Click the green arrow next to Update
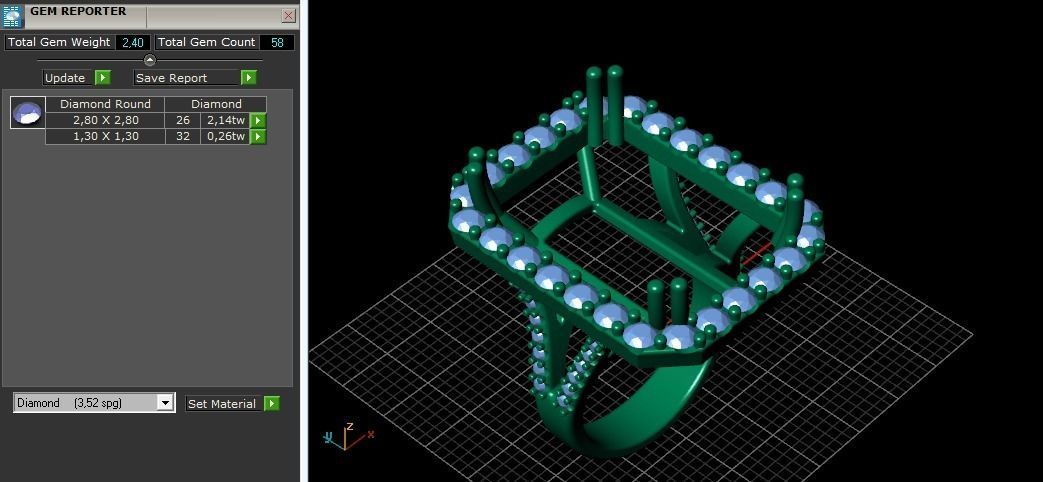The image size is (1043, 482). point(102,78)
